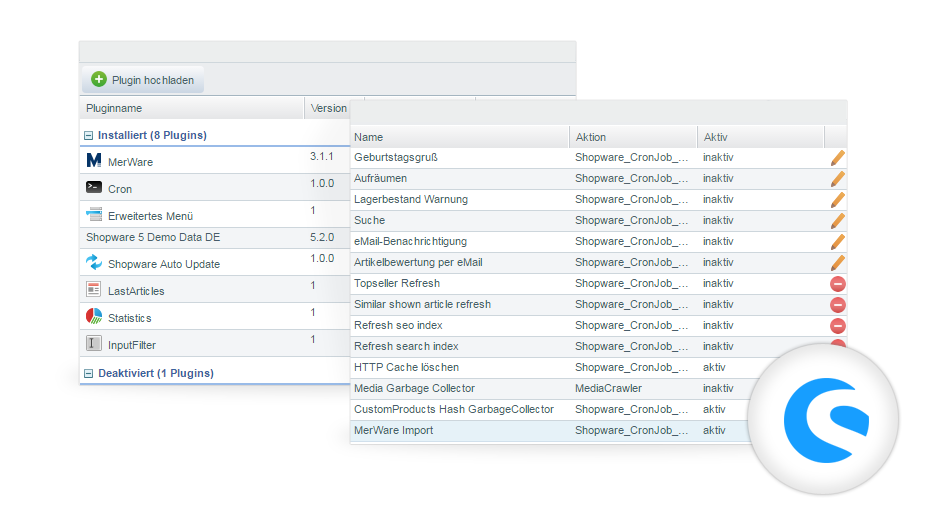Click the Suche cron job name
930x530 pixels.
(370, 221)
